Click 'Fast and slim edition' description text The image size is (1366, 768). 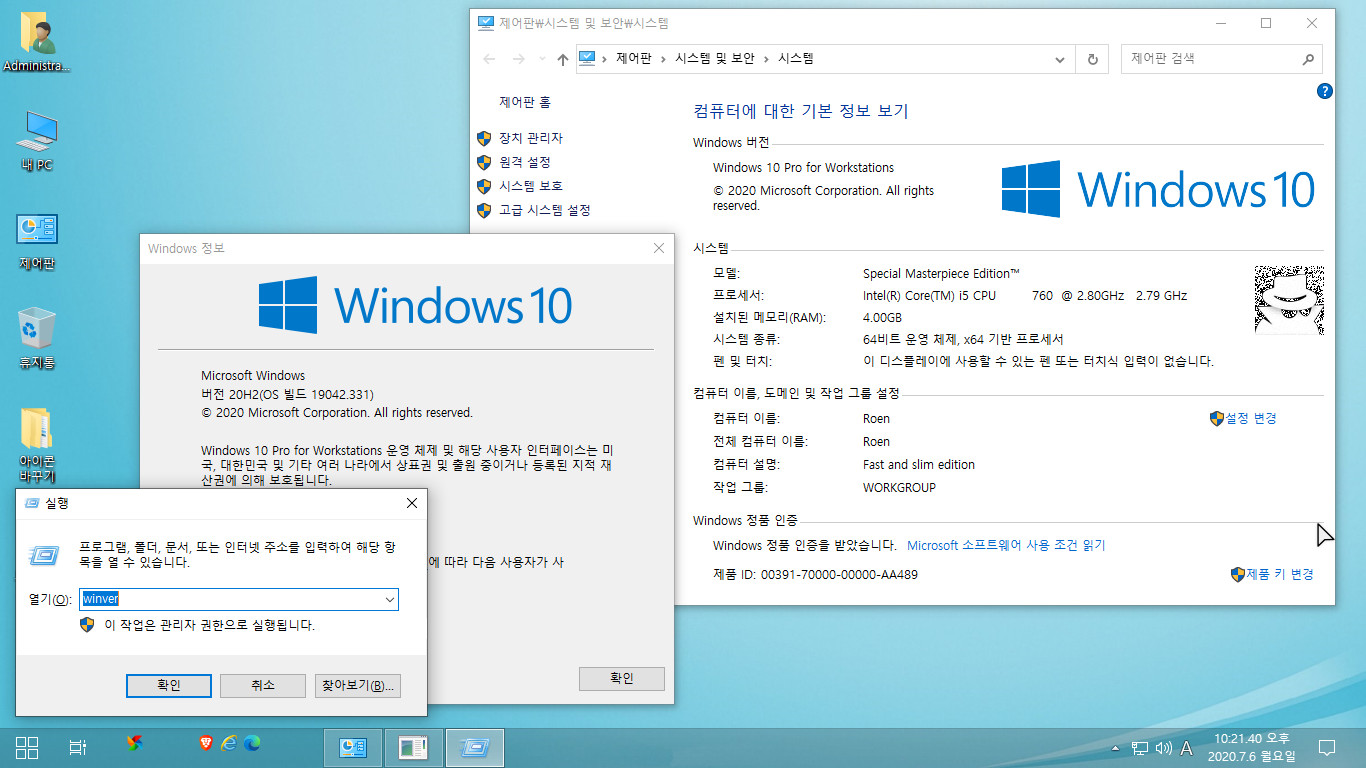click(x=919, y=464)
